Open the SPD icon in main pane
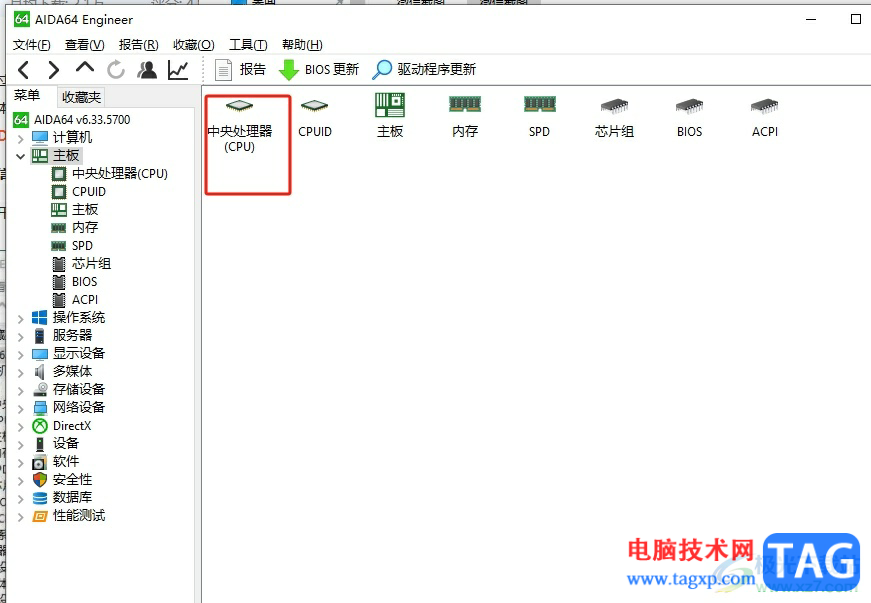Viewport: 871px width, 603px height. click(x=539, y=116)
